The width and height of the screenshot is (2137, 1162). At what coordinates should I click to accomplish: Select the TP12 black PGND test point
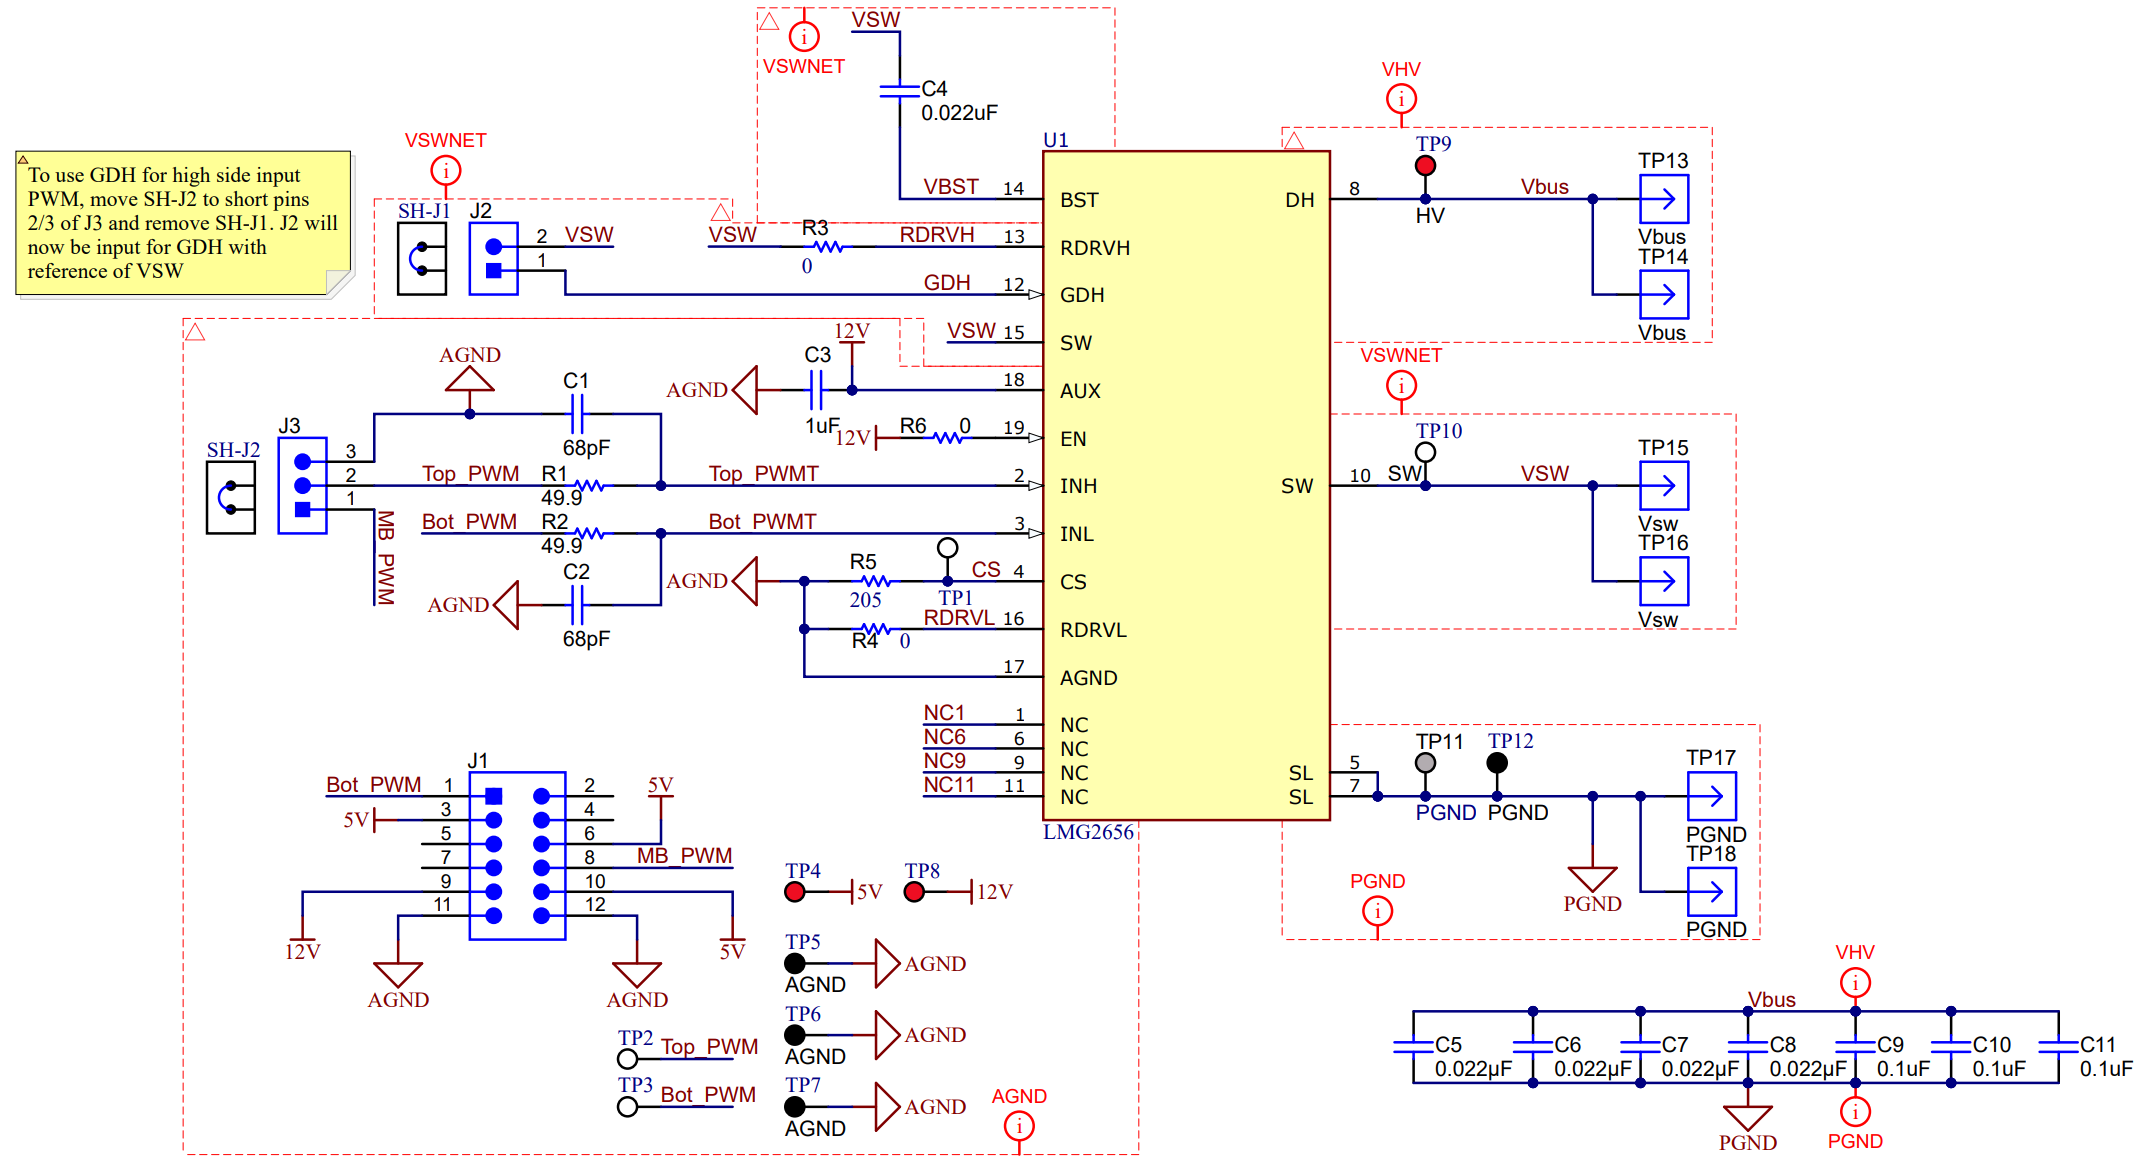click(x=1496, y=763)
